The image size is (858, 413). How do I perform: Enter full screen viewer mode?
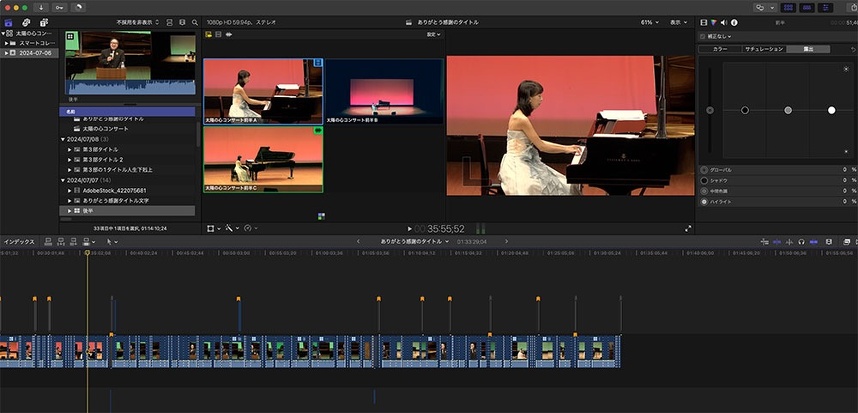688,229
